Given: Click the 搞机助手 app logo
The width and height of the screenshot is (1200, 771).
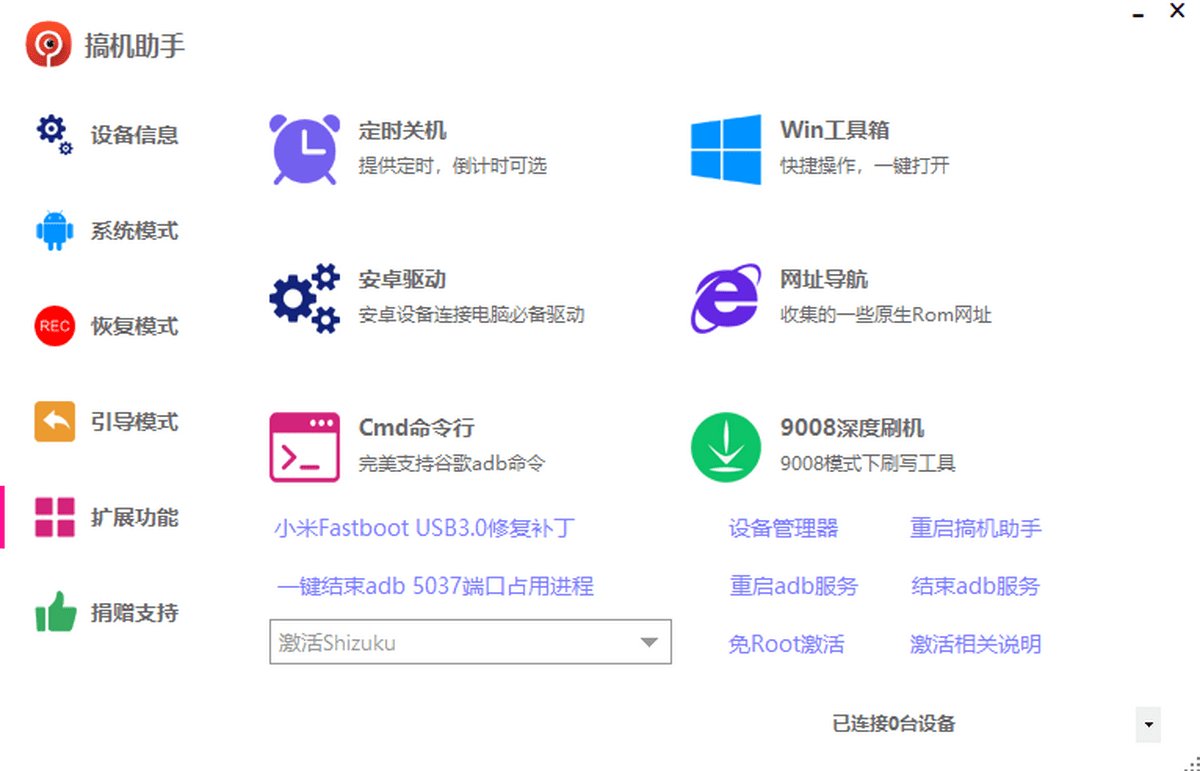Looking at the screenshot, I should click(x=42, y=44).
